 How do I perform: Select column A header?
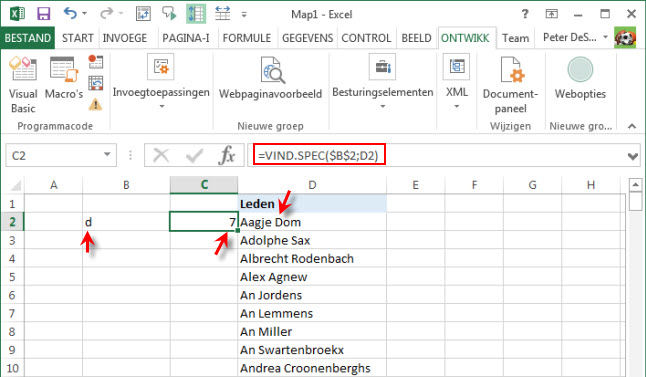pos(54,185)
